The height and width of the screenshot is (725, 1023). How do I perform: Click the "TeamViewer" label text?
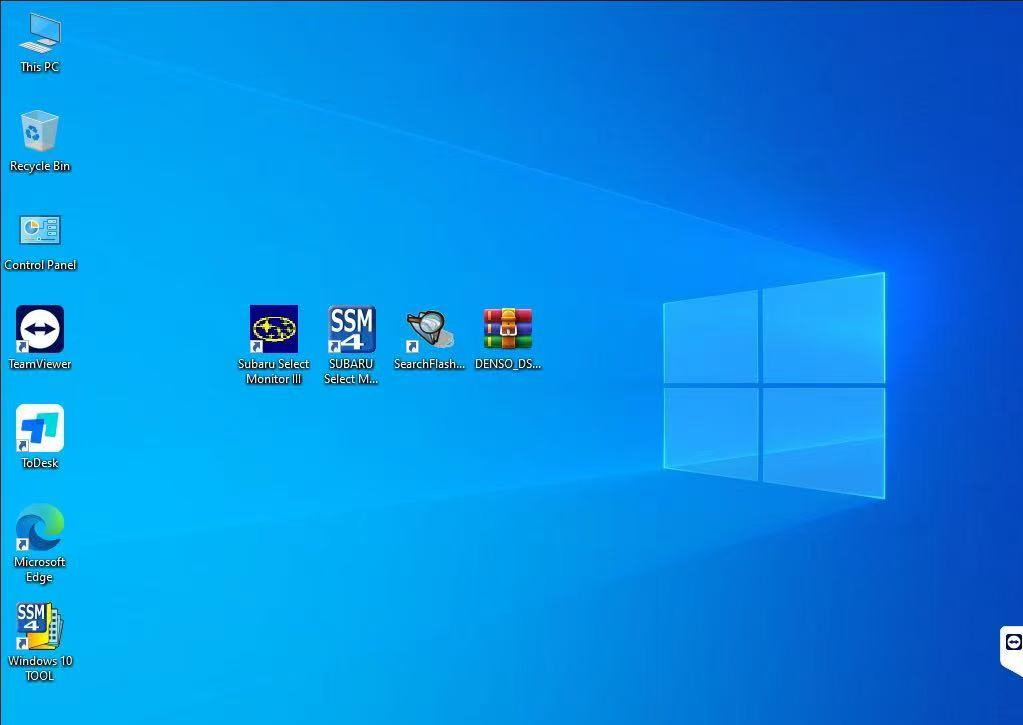(x=40, y=364)
